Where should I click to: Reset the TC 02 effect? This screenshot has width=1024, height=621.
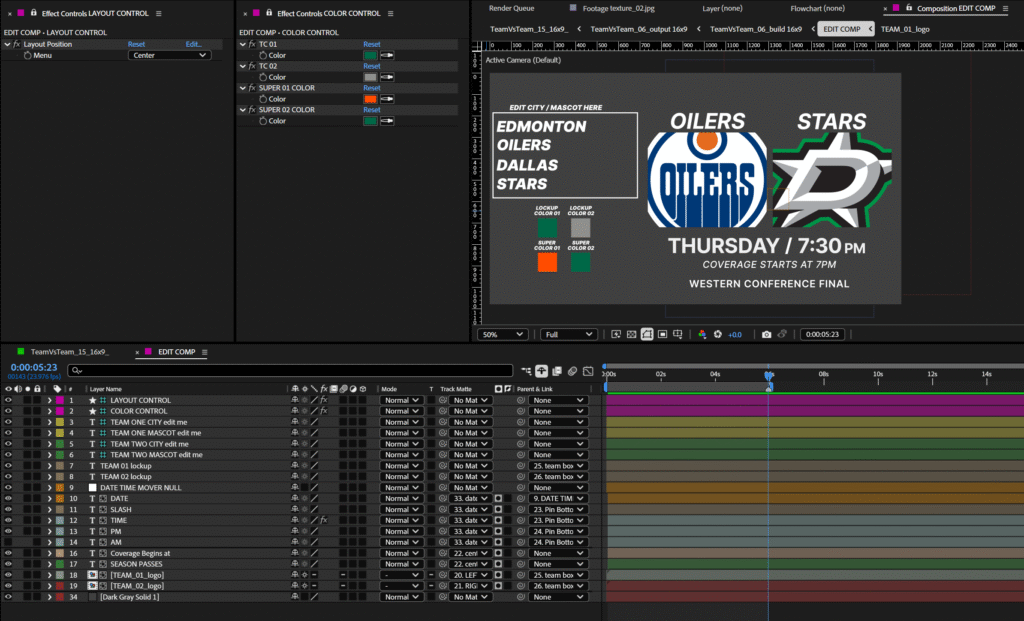point(372,66)
